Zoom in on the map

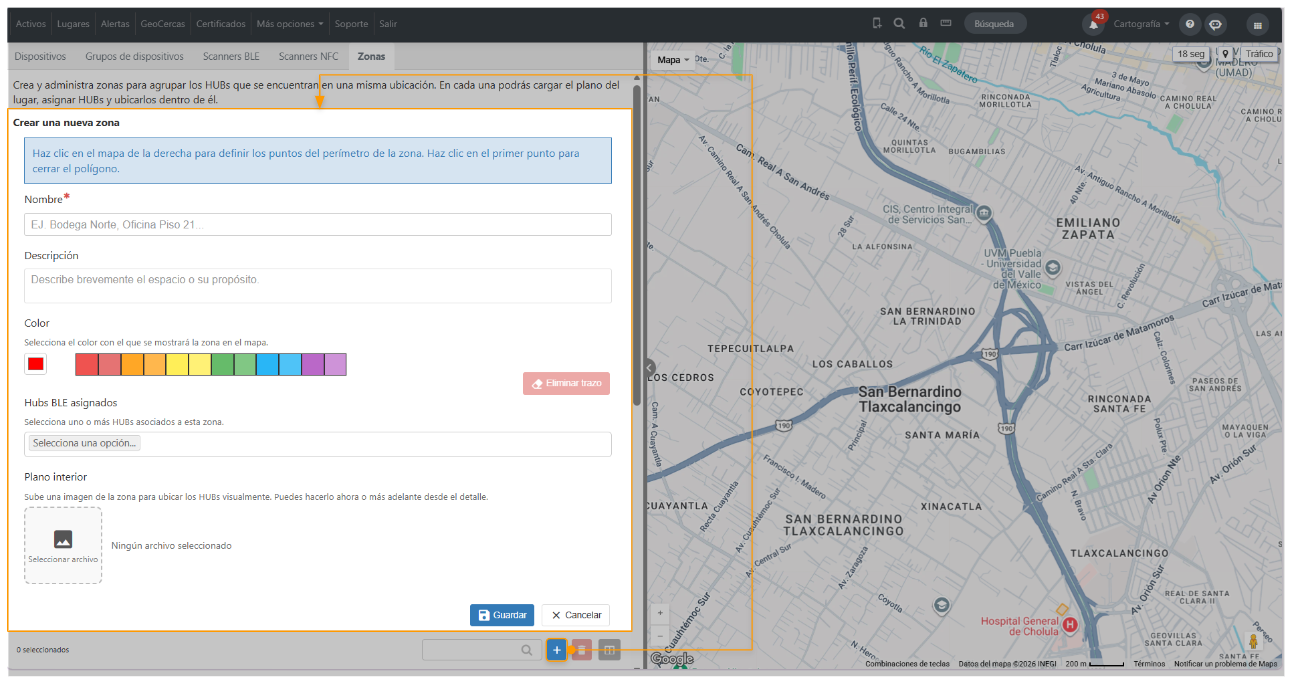(660, 612)
